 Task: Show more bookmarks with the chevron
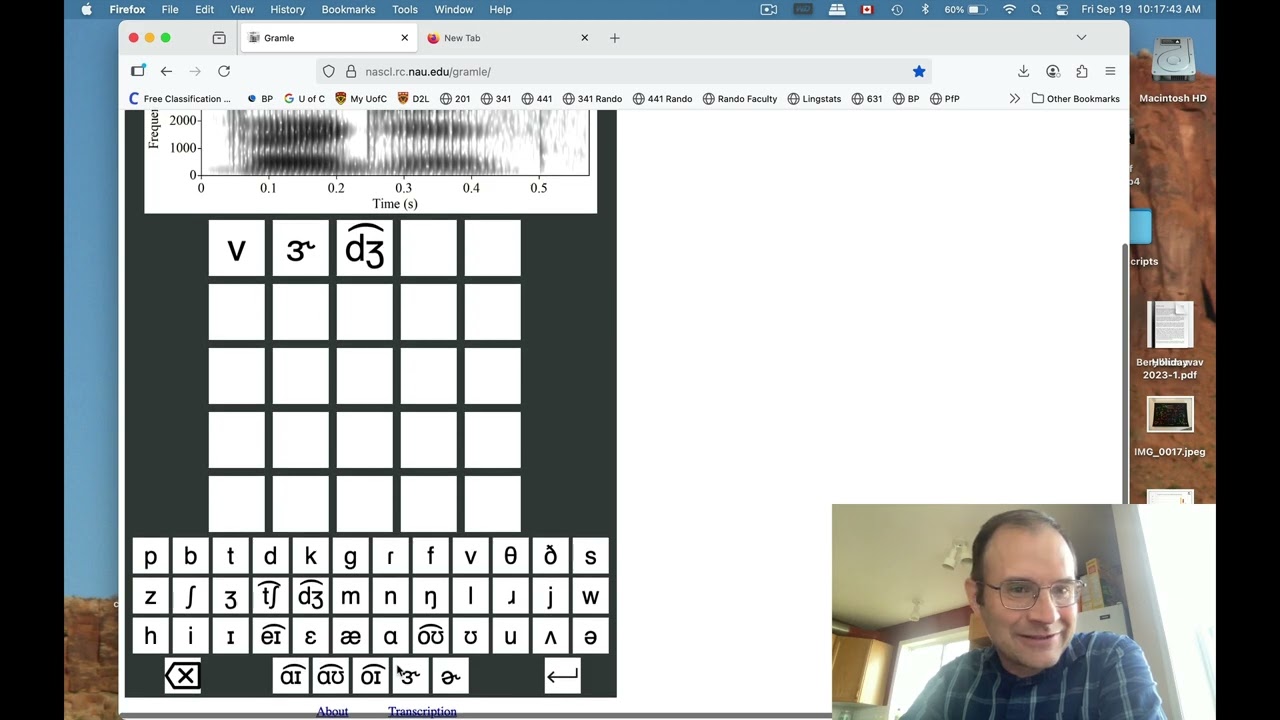(x=1014, y=98)
